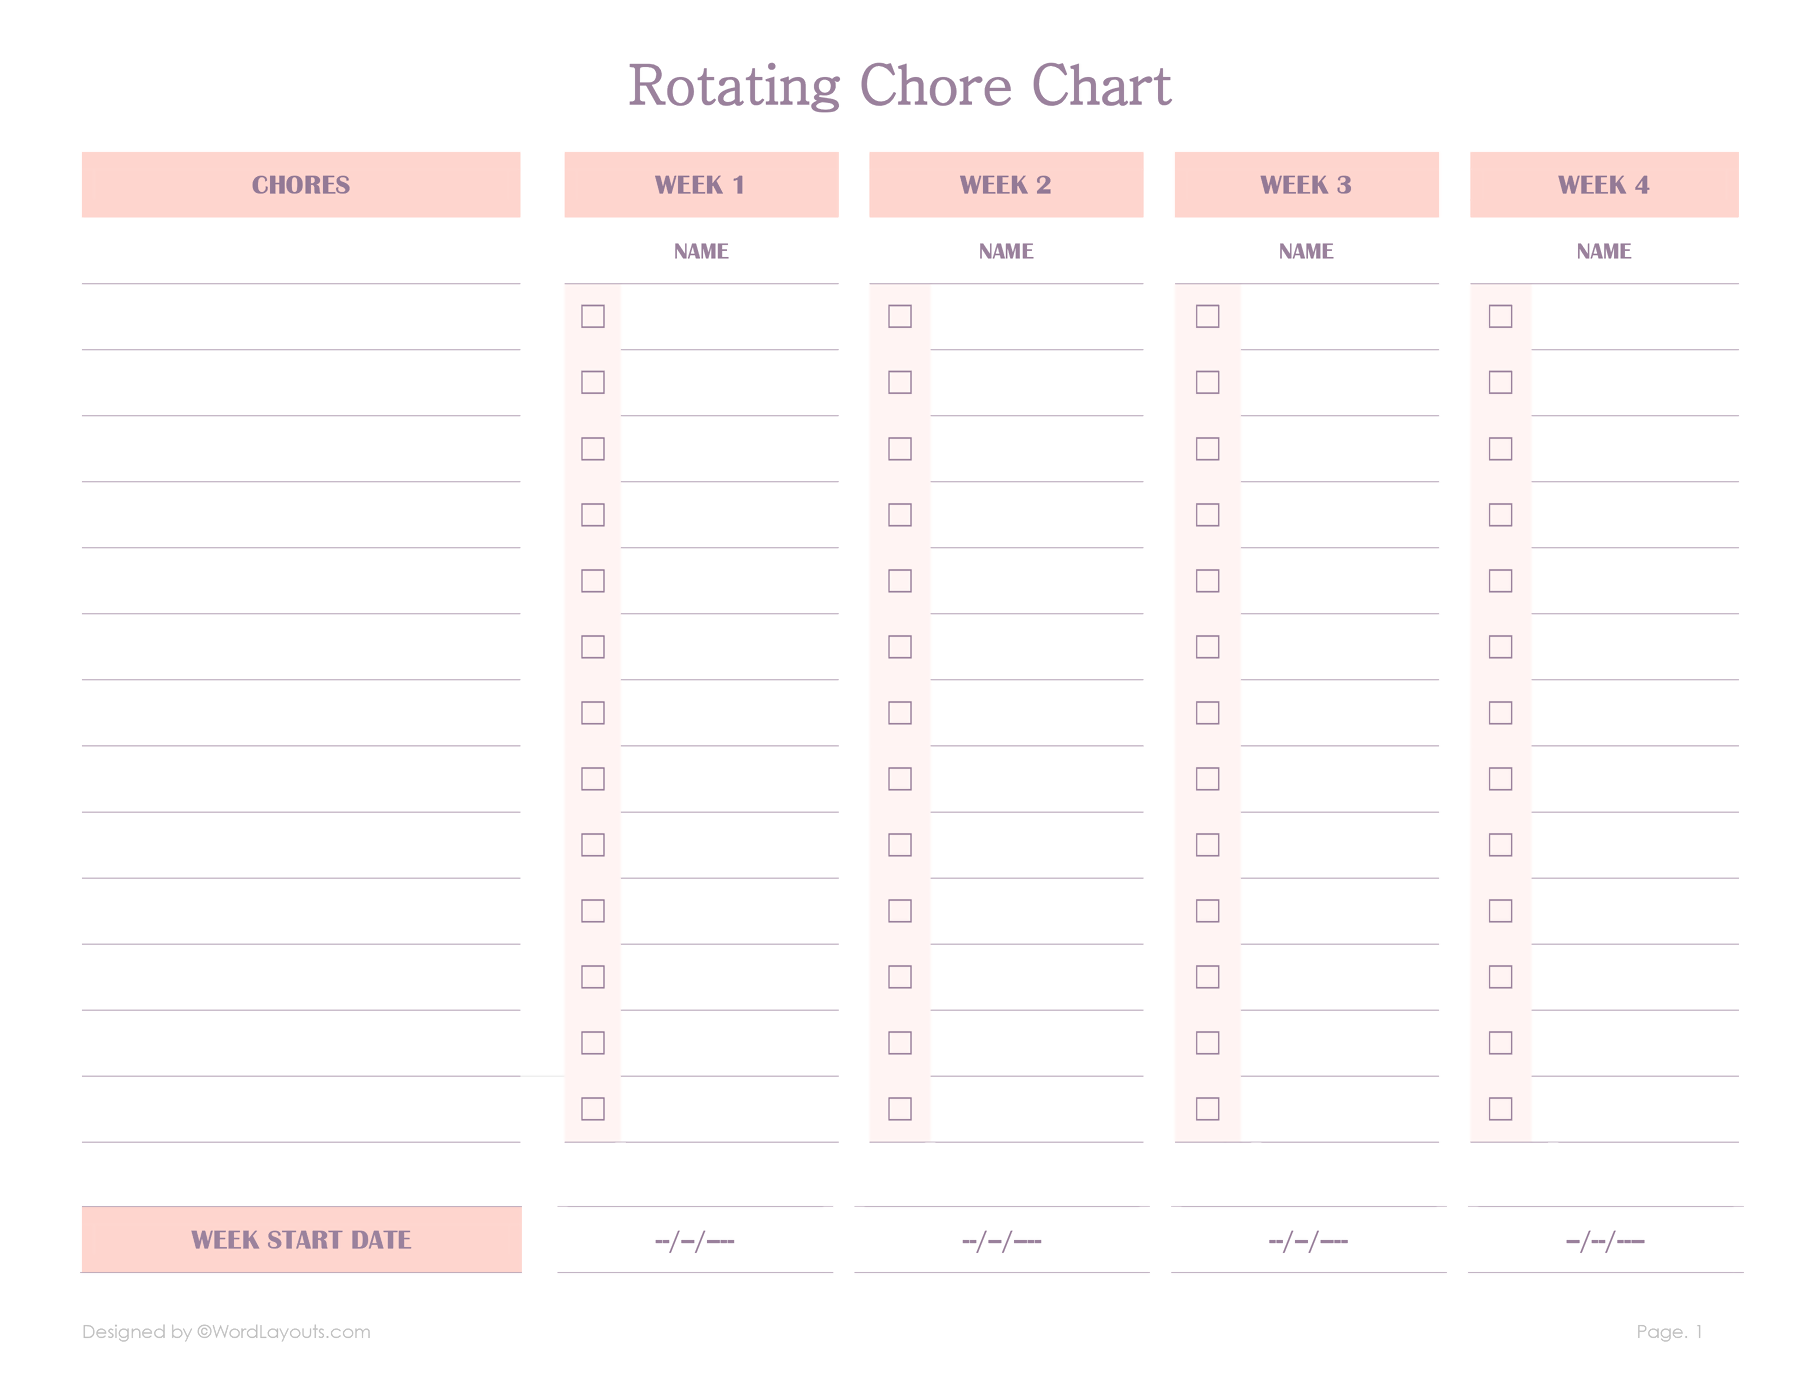Click the WEEK 4 header
The height and width of the screenshot is (1391, 1800).
pyautogui.click(x=1603, y=185)
